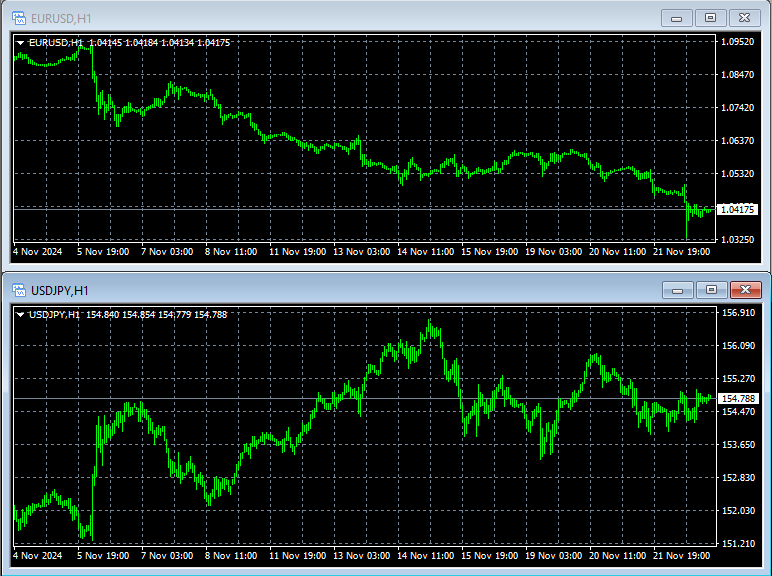772x576 pixels.
Task: Click EURUSD time label 21 Nov 19:00
Action: (681, 252)
